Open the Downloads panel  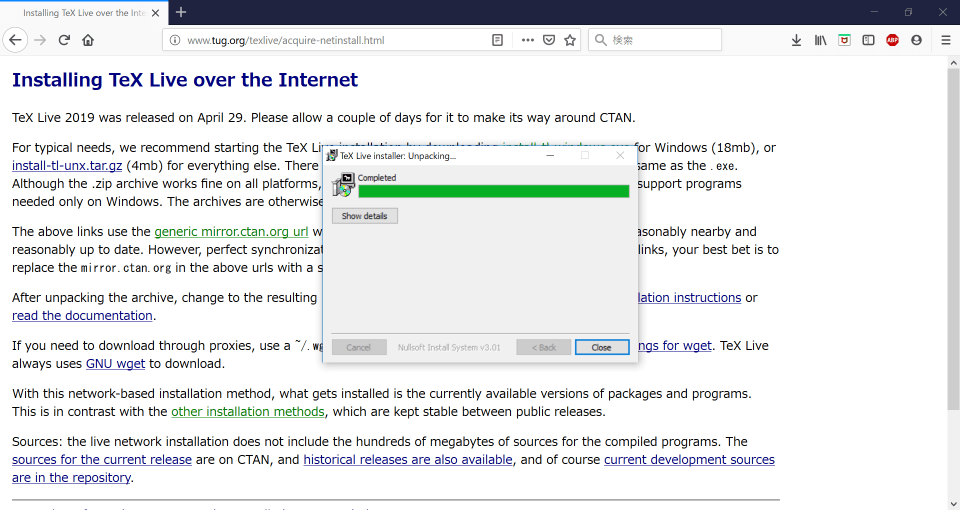[796, 40]
